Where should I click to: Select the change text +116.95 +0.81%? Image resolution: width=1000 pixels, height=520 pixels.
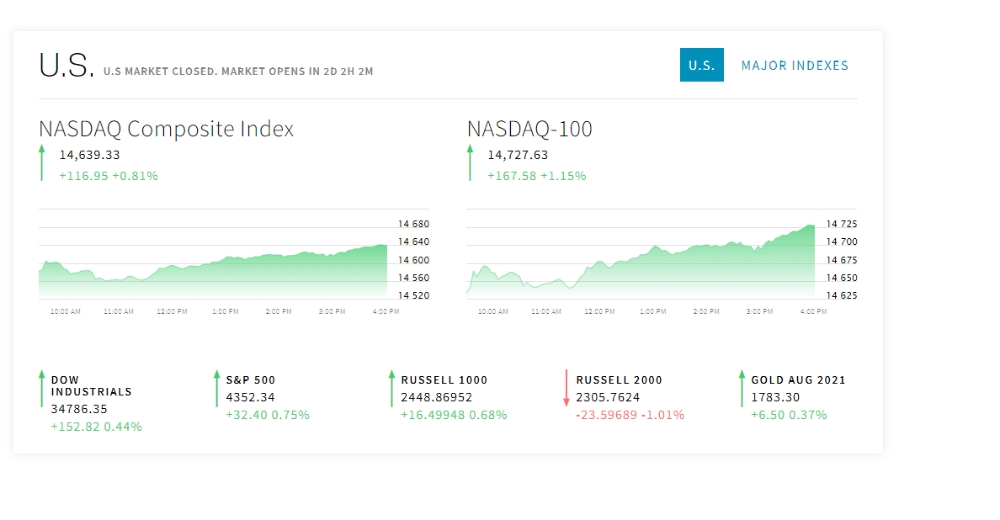[x=108, y=176]
